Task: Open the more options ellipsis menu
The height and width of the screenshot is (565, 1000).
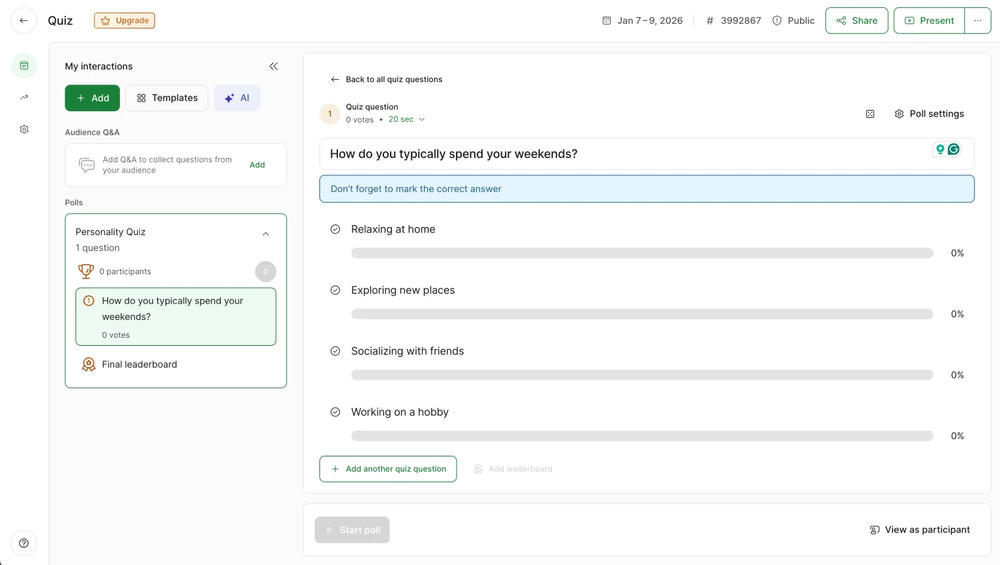Action: coord(978,20)
